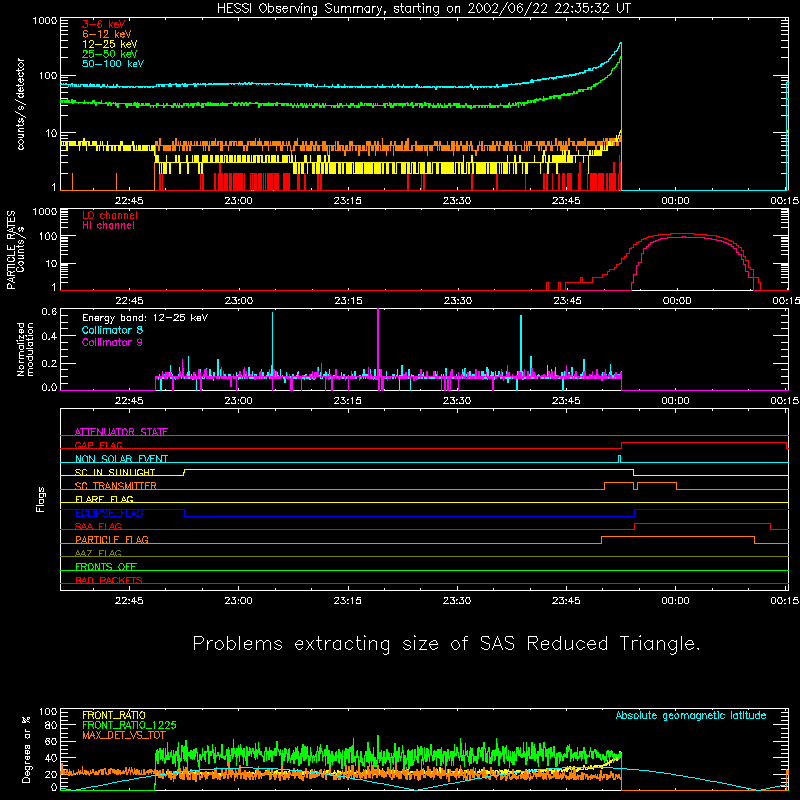This screenshot has height=800, width=800.
Task: Click the cyan 50-100 keV curve peak
Action: tap(620, 44)
